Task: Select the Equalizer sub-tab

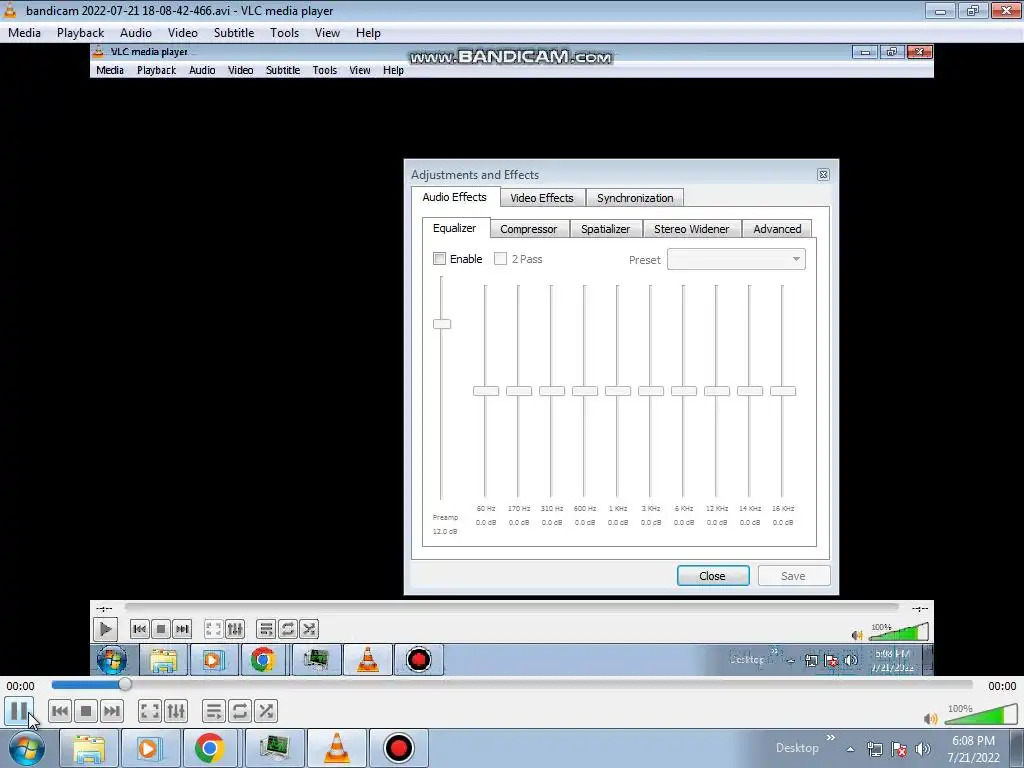Action: tap(455, 228)
